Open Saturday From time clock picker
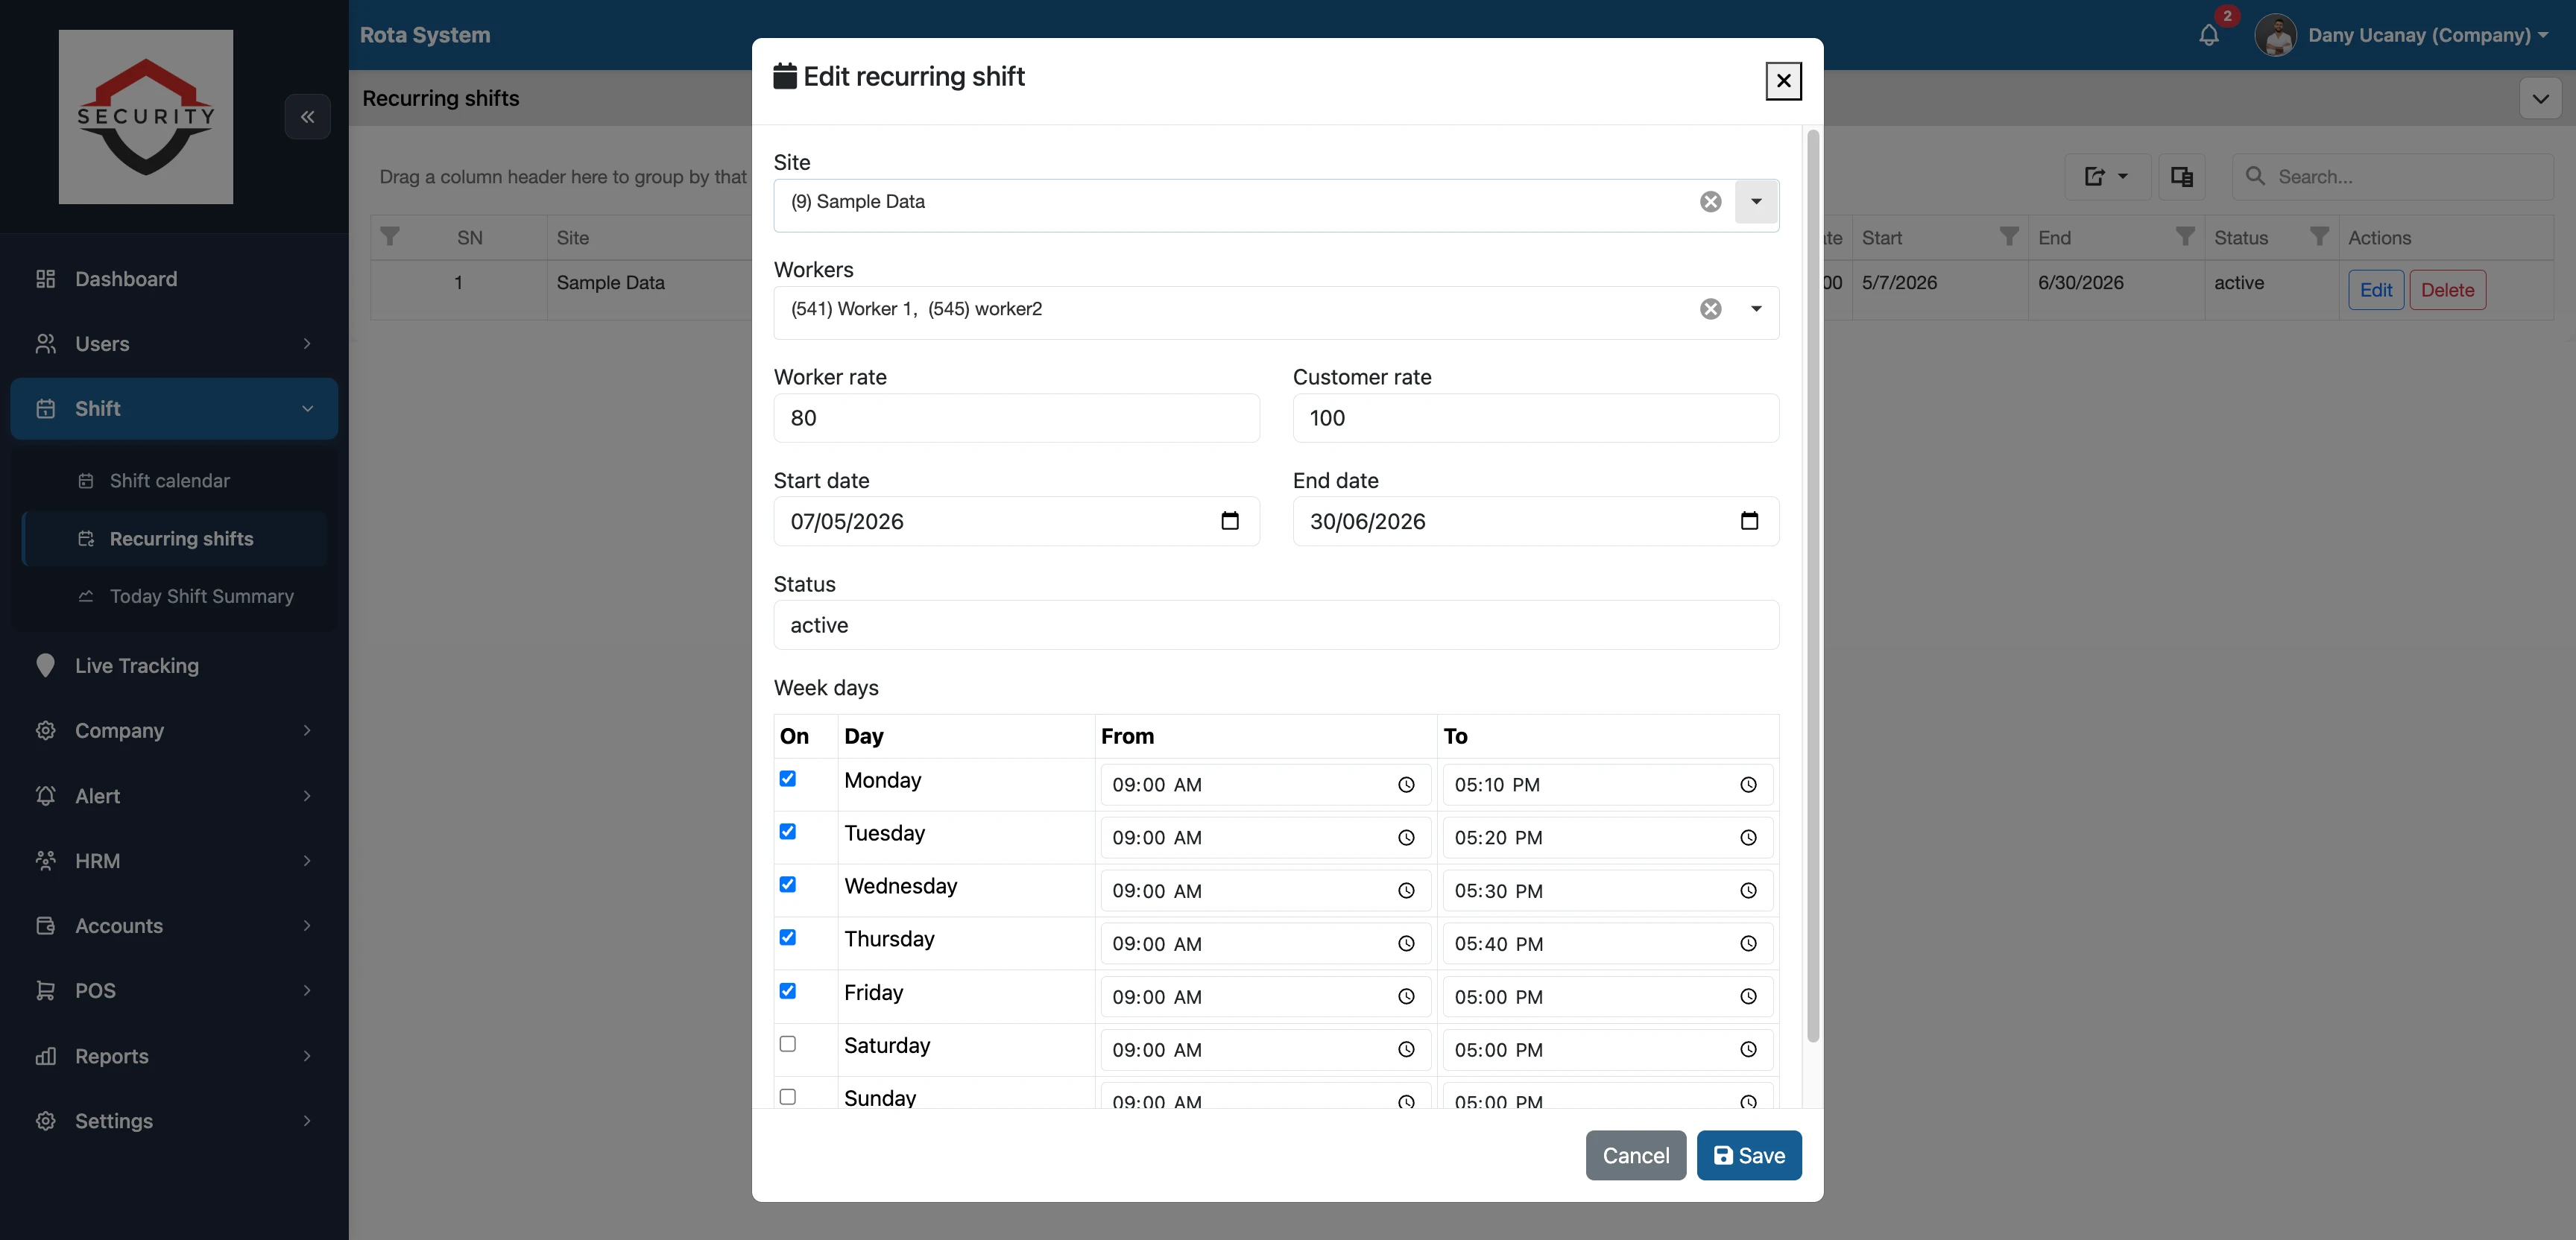Viewport: 2576px width, 1240px height. click(1406, 1050)
